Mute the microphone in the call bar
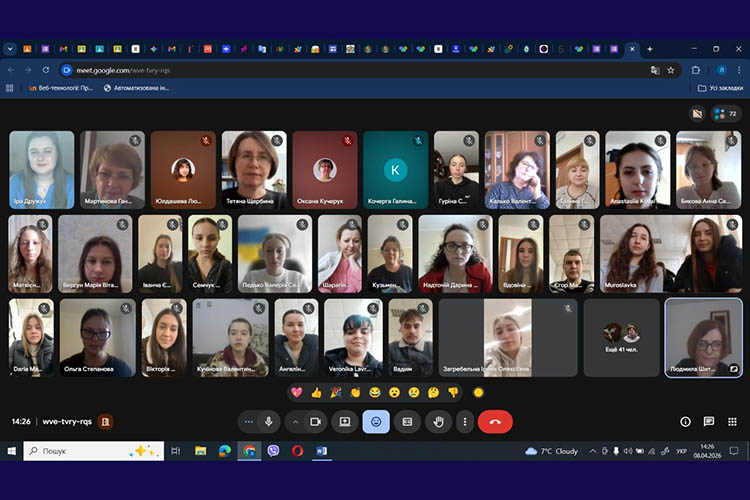This screenshot has width=750, height=500. click(269, 422)
